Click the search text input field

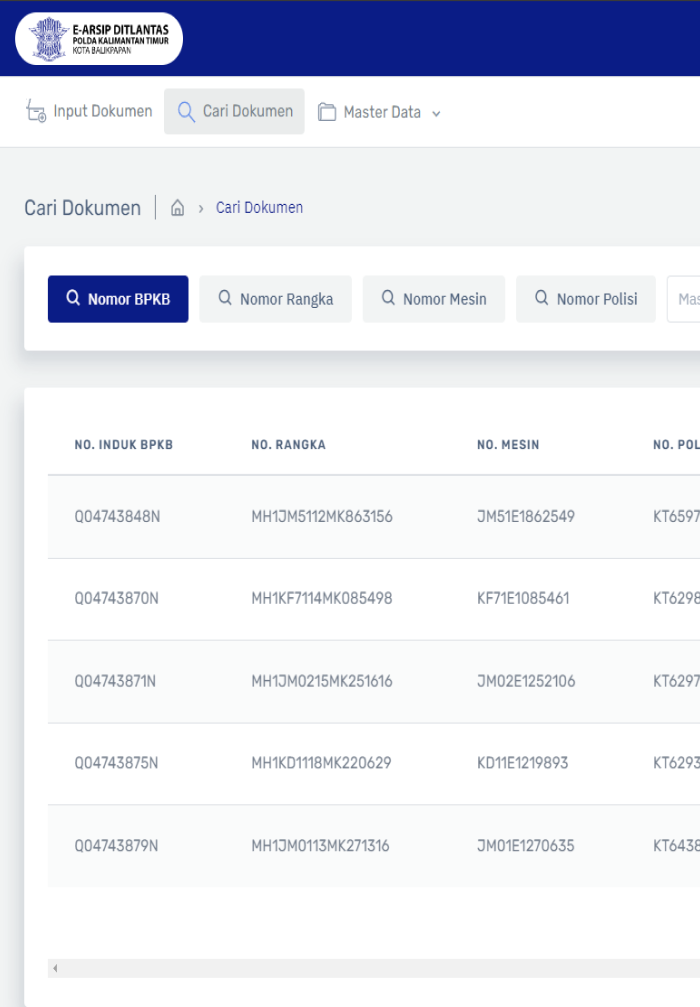pyautogui.click(x=686, y=299)
